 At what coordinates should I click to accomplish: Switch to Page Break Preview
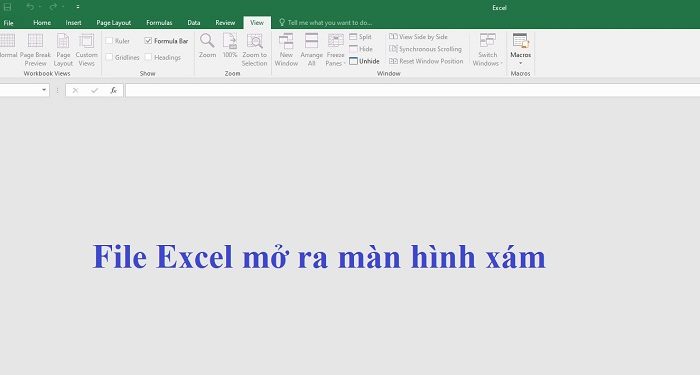(35, 50)
